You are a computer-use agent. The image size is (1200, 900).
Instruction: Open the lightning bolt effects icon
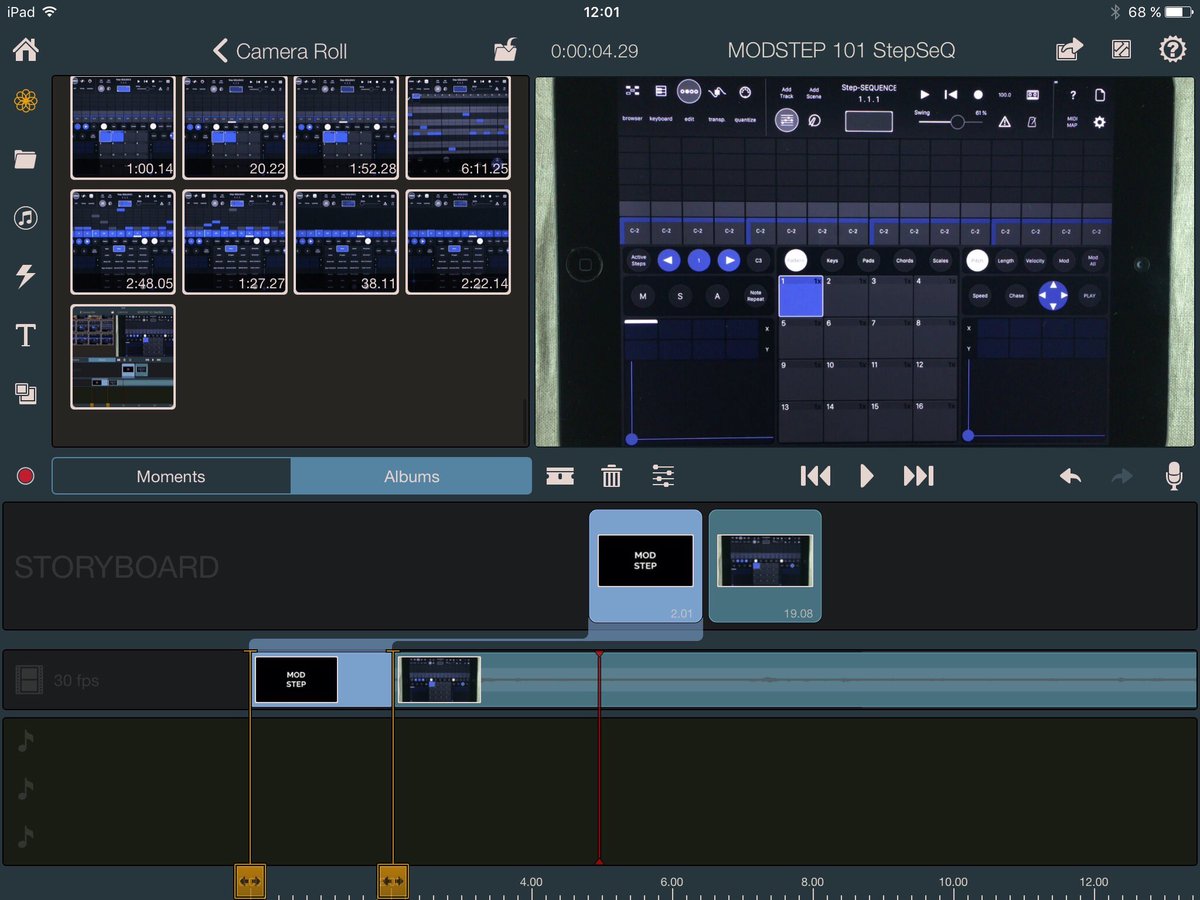[25, 277]
